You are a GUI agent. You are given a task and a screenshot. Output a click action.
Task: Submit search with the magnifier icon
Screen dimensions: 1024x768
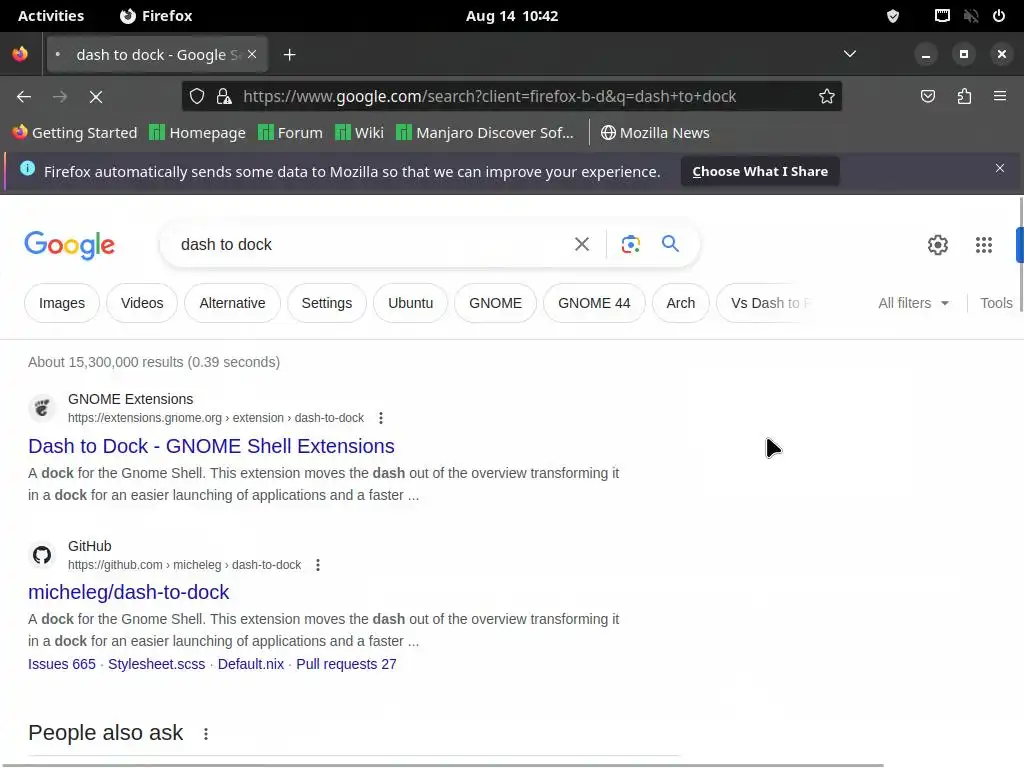point(670,244)
